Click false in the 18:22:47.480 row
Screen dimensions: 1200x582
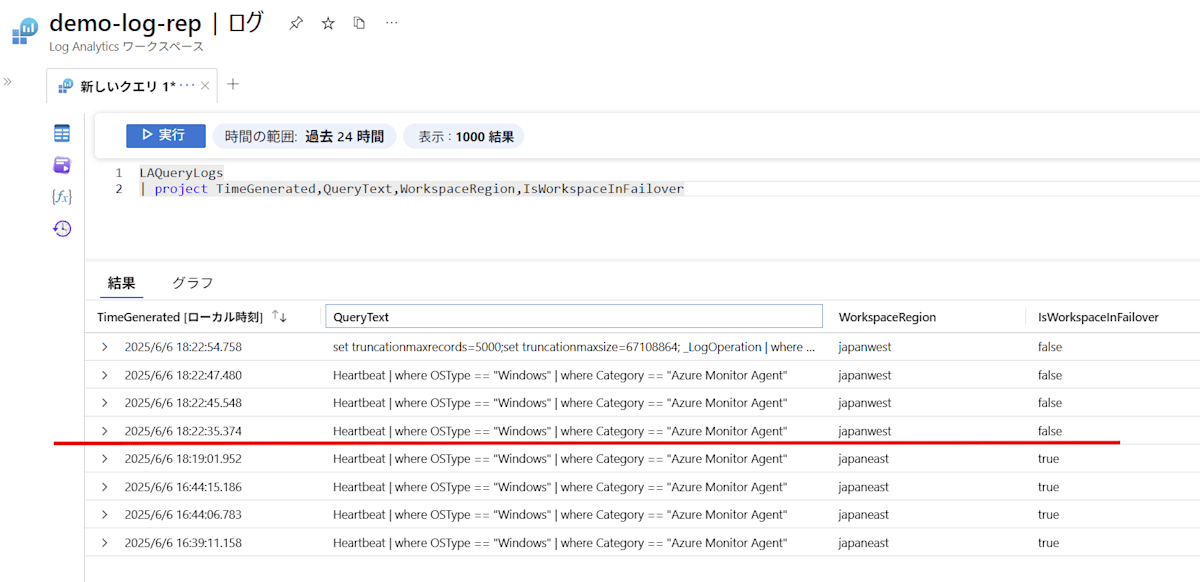1050,375
